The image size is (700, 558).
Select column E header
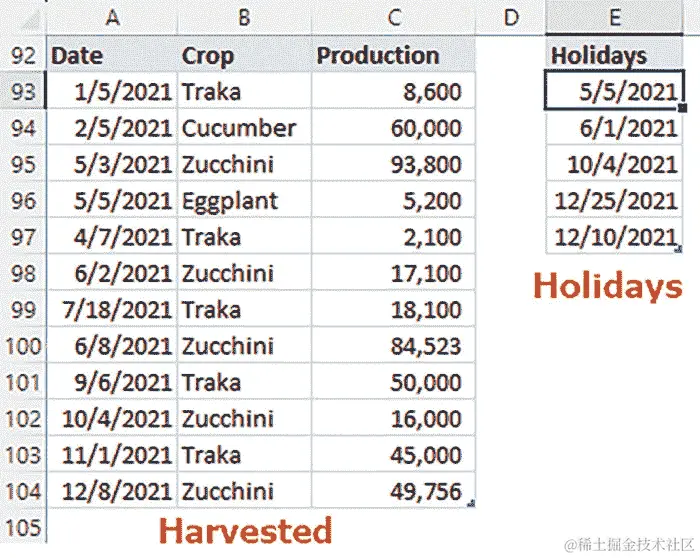tap(614, 17)
